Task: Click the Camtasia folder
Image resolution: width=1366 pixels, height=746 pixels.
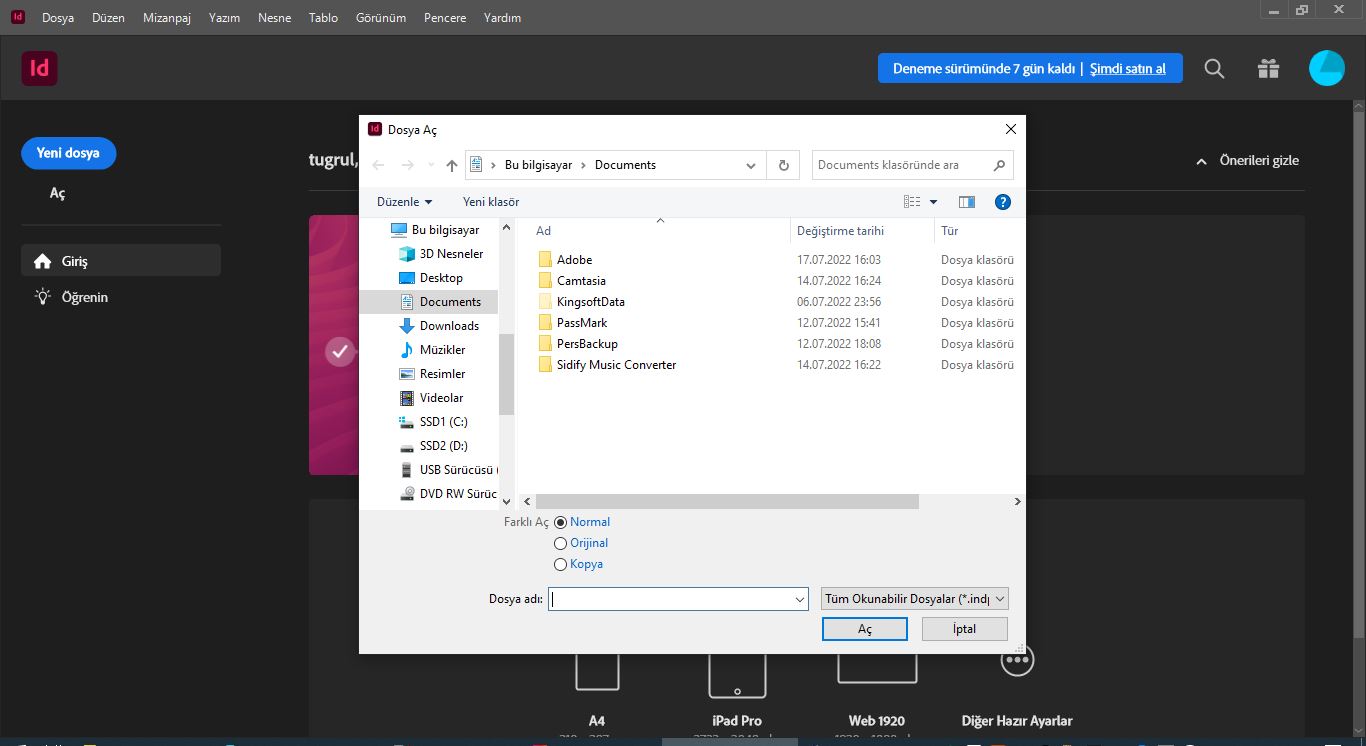Action: (x=581, y=281)
